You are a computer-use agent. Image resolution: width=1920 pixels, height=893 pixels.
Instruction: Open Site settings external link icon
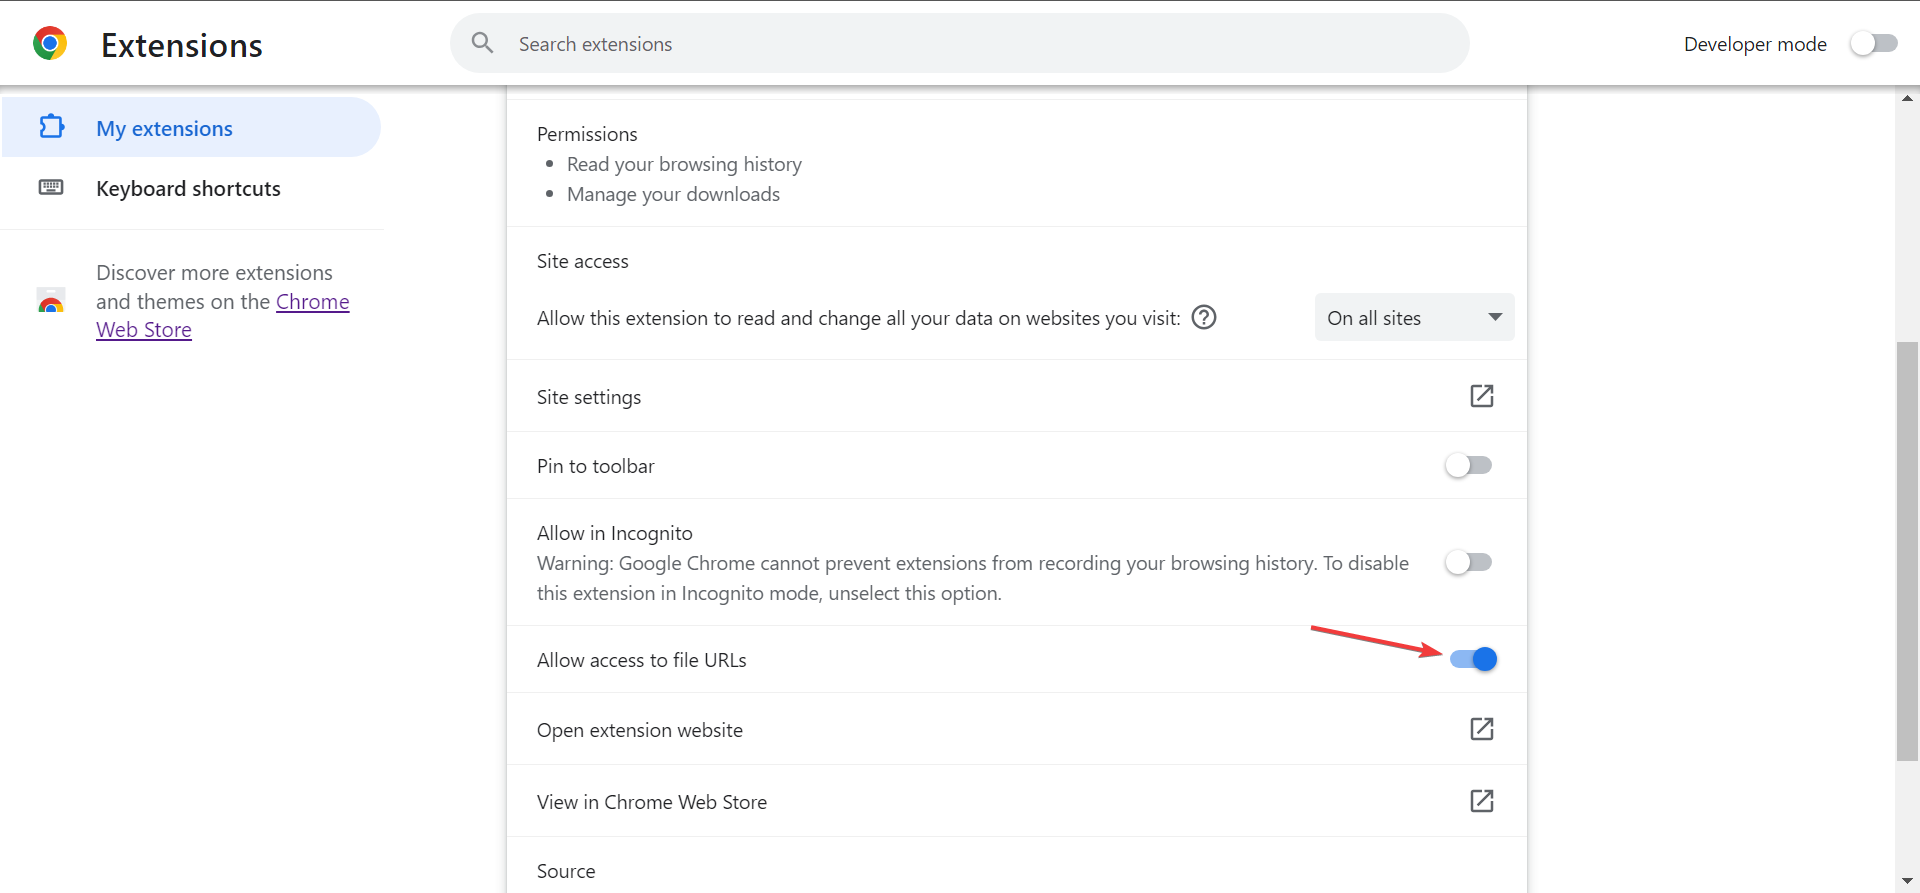1481,396
